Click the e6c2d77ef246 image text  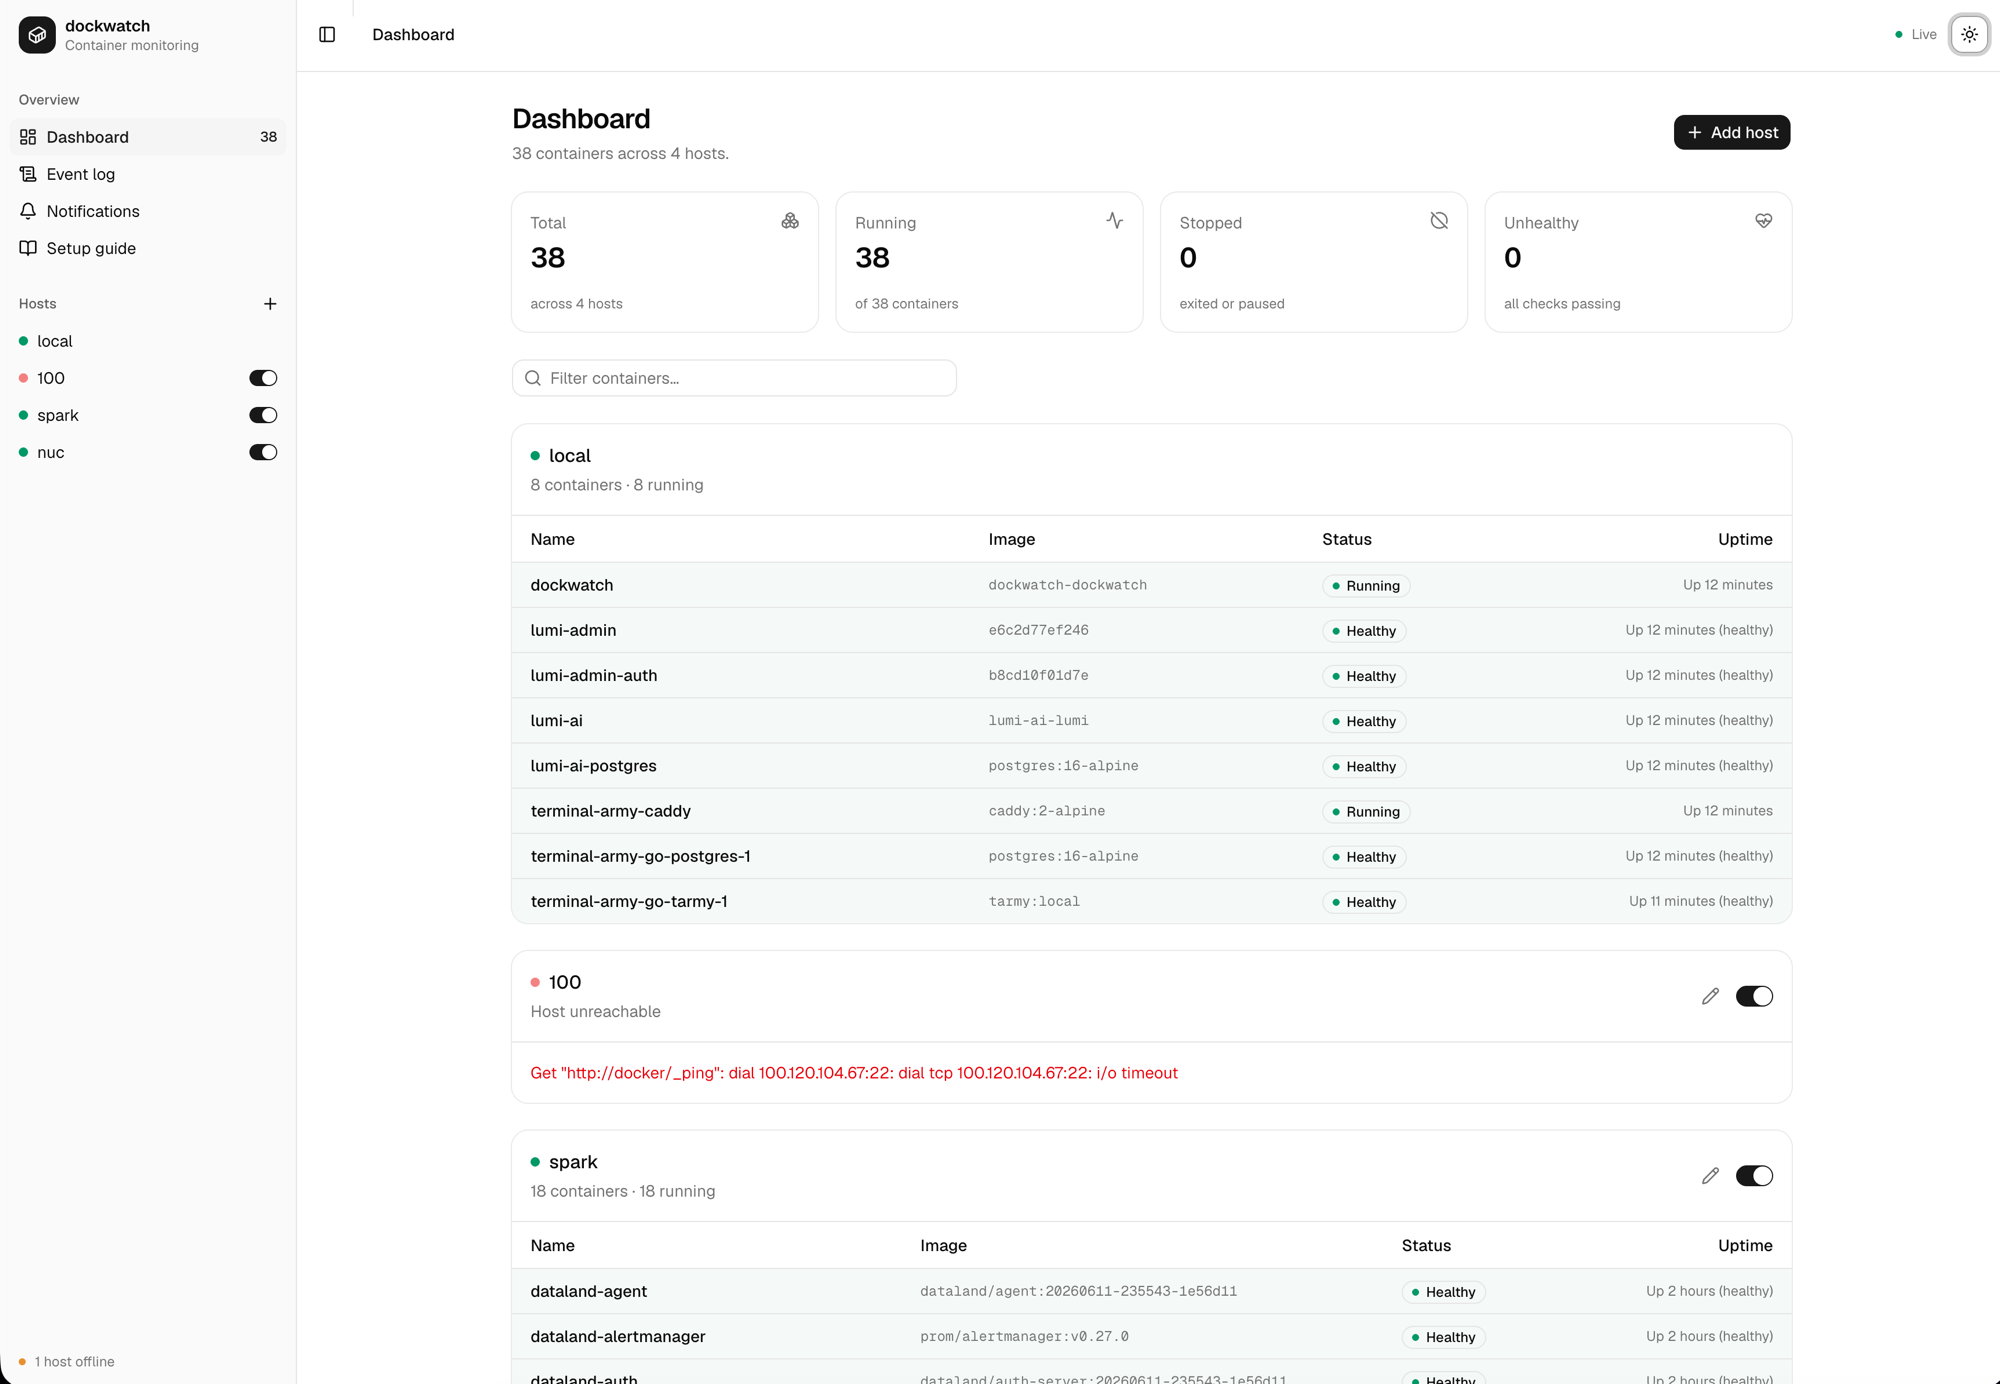(1039, 630)
